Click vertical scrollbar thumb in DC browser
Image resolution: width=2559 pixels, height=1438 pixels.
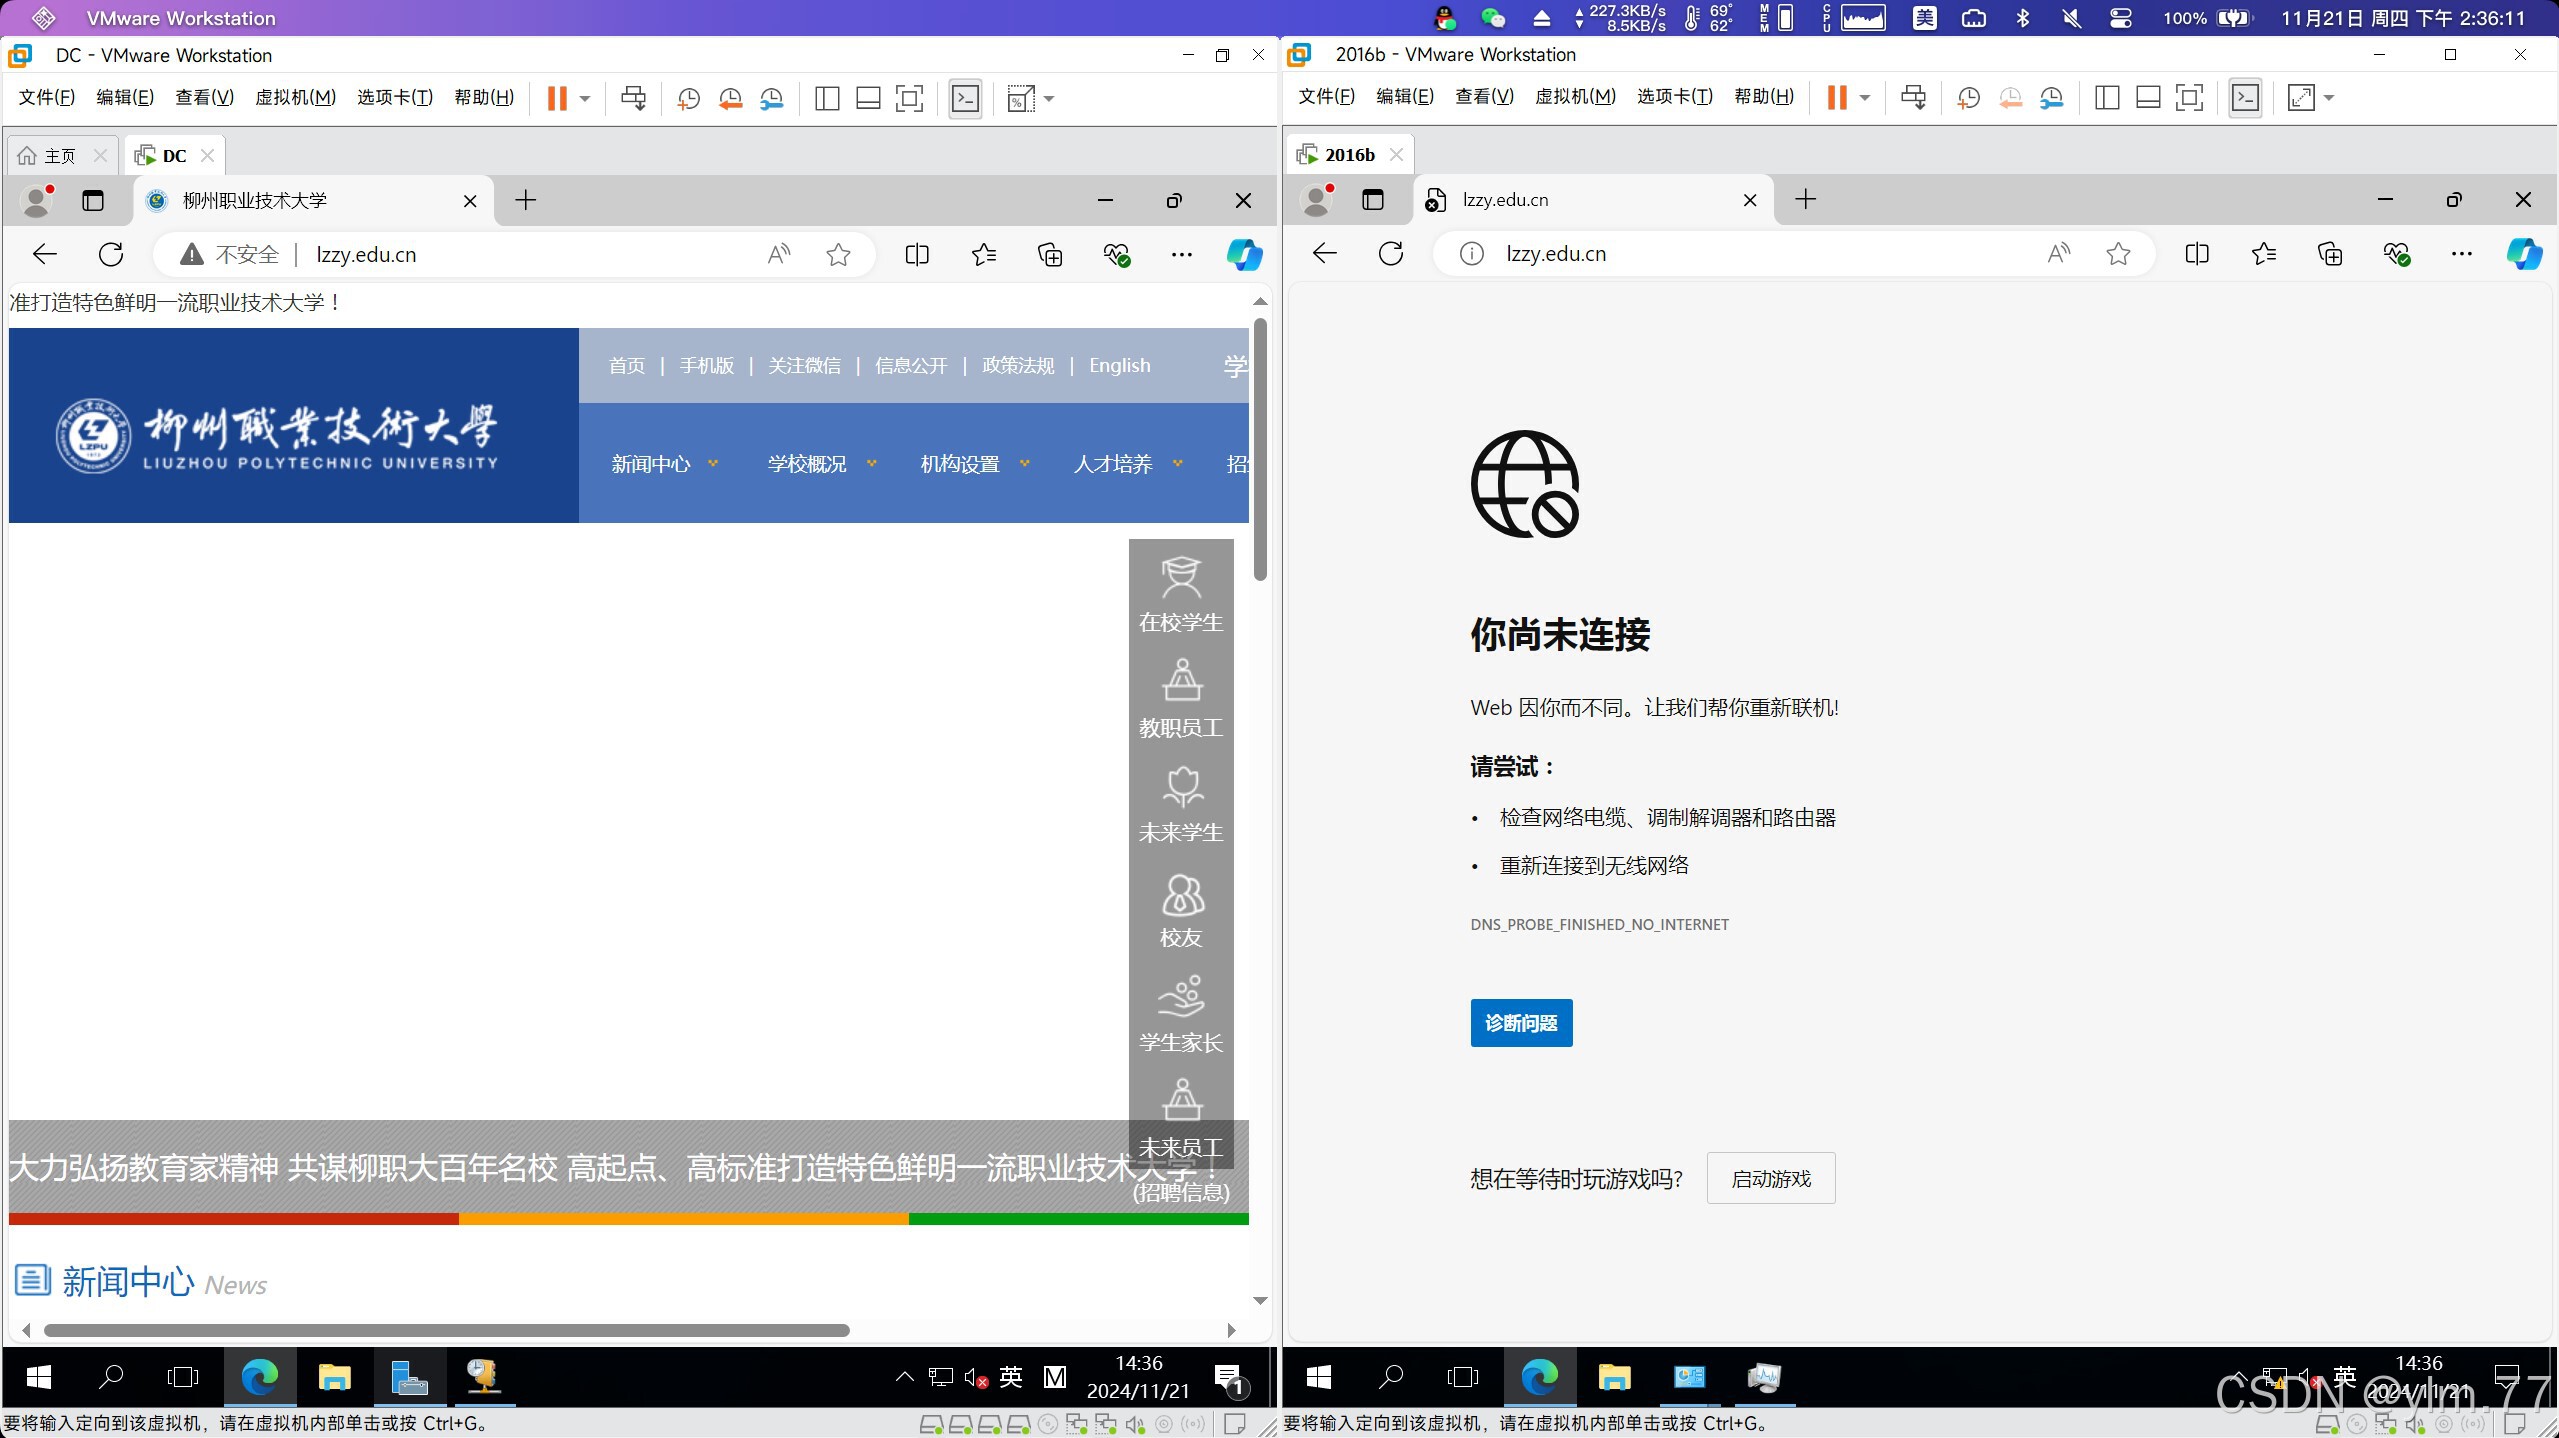point(1260,449)
